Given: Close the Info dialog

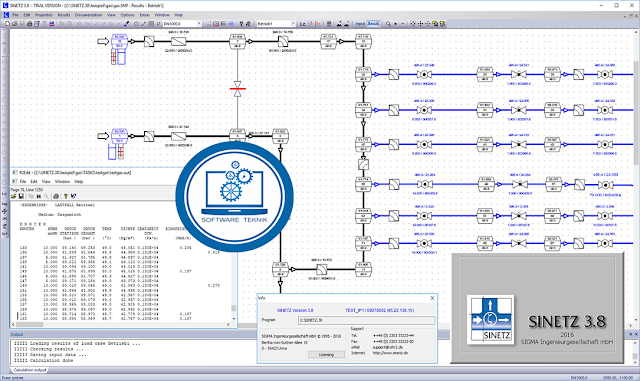Looking at the screenshot, I should pos(432,298).
